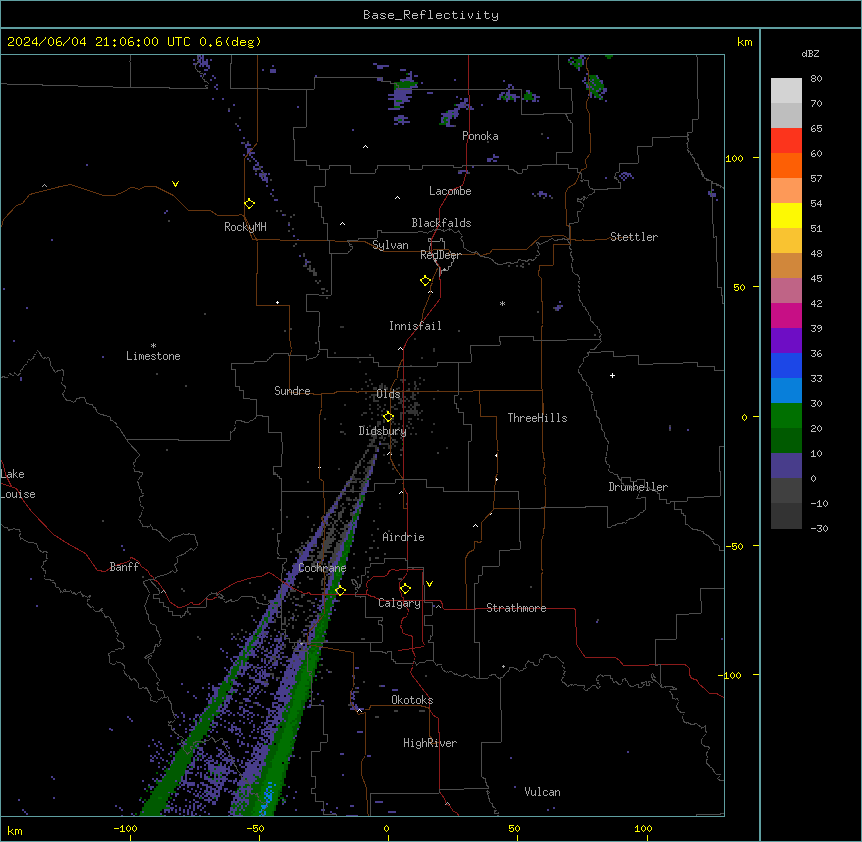Viewport: 862px width, 842px height.
Task: Click the RedDeer city label
Action: pyautogui.click(x=440, y=255)
